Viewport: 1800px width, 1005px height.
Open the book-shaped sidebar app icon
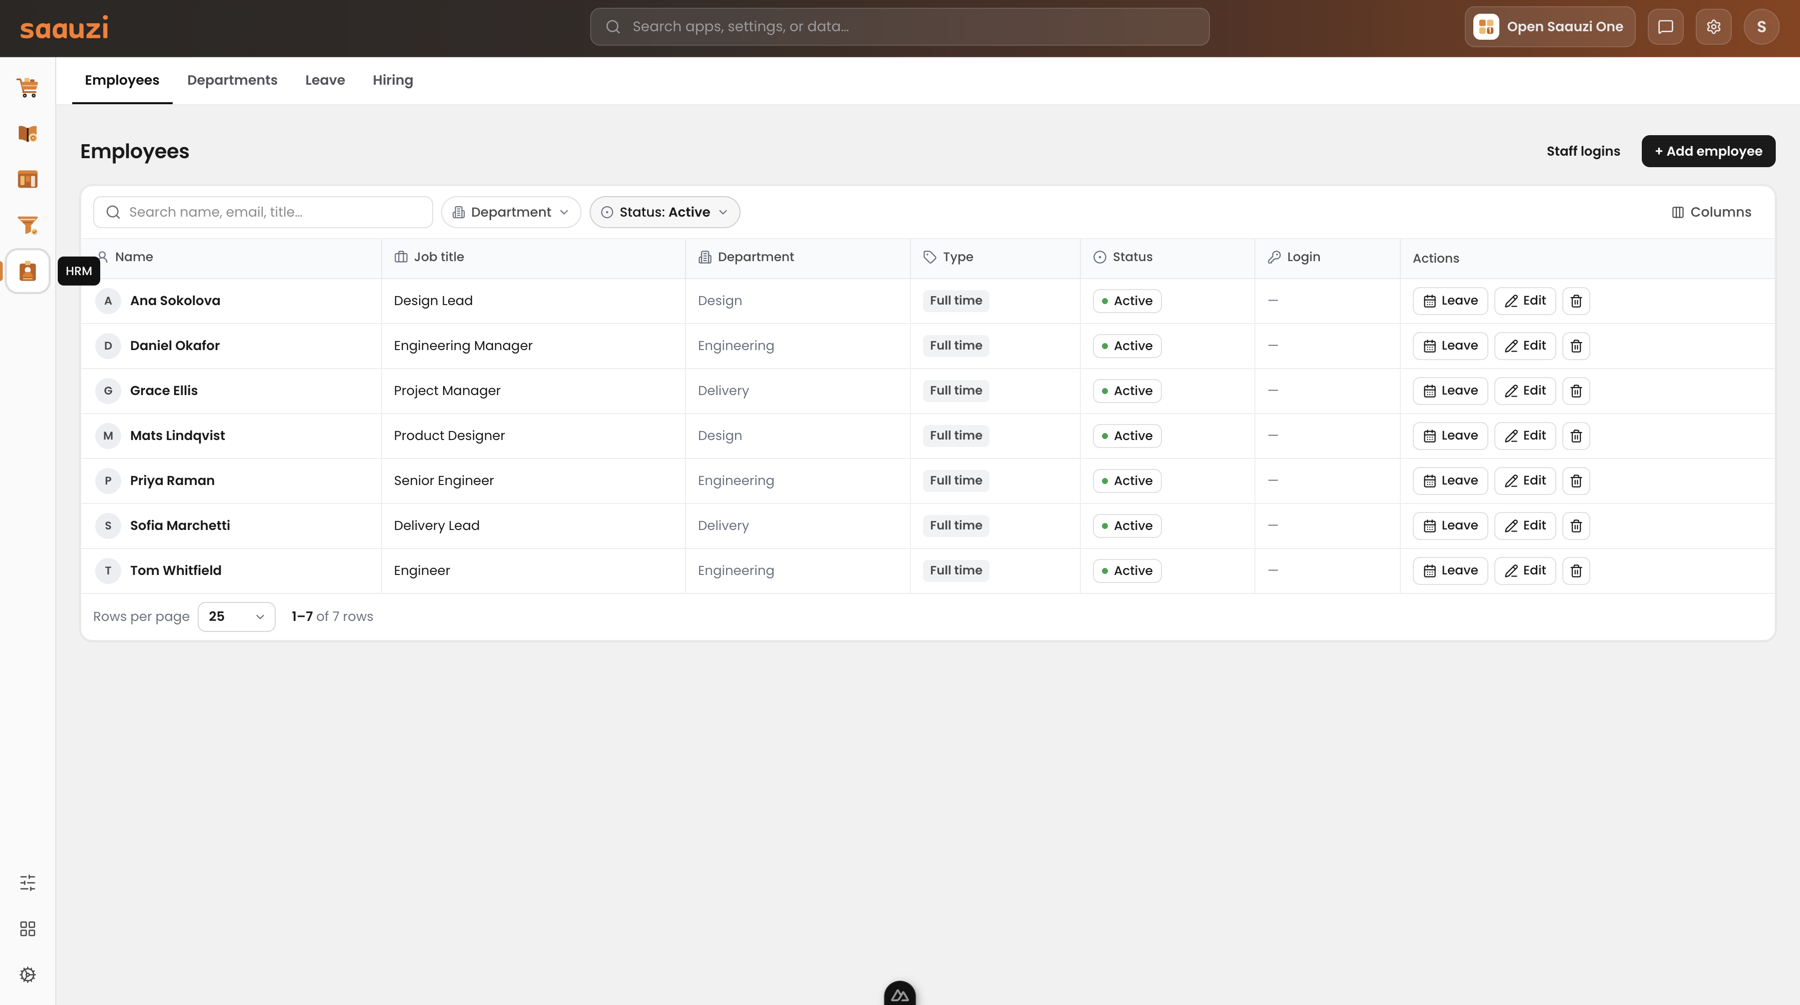point(28,134)
